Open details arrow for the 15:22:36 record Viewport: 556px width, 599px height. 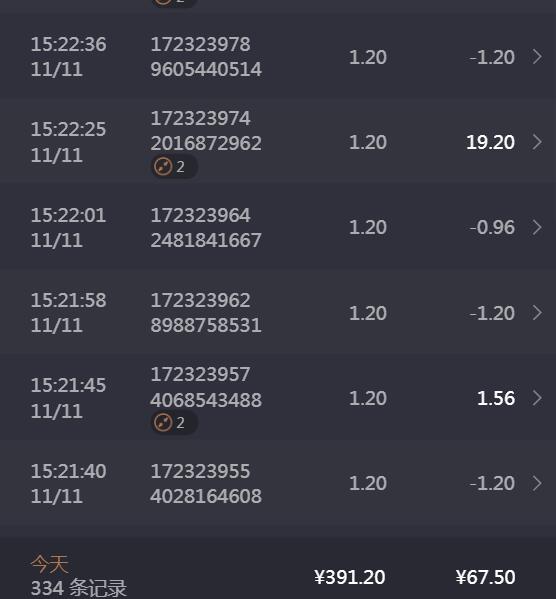coord(537,57)
